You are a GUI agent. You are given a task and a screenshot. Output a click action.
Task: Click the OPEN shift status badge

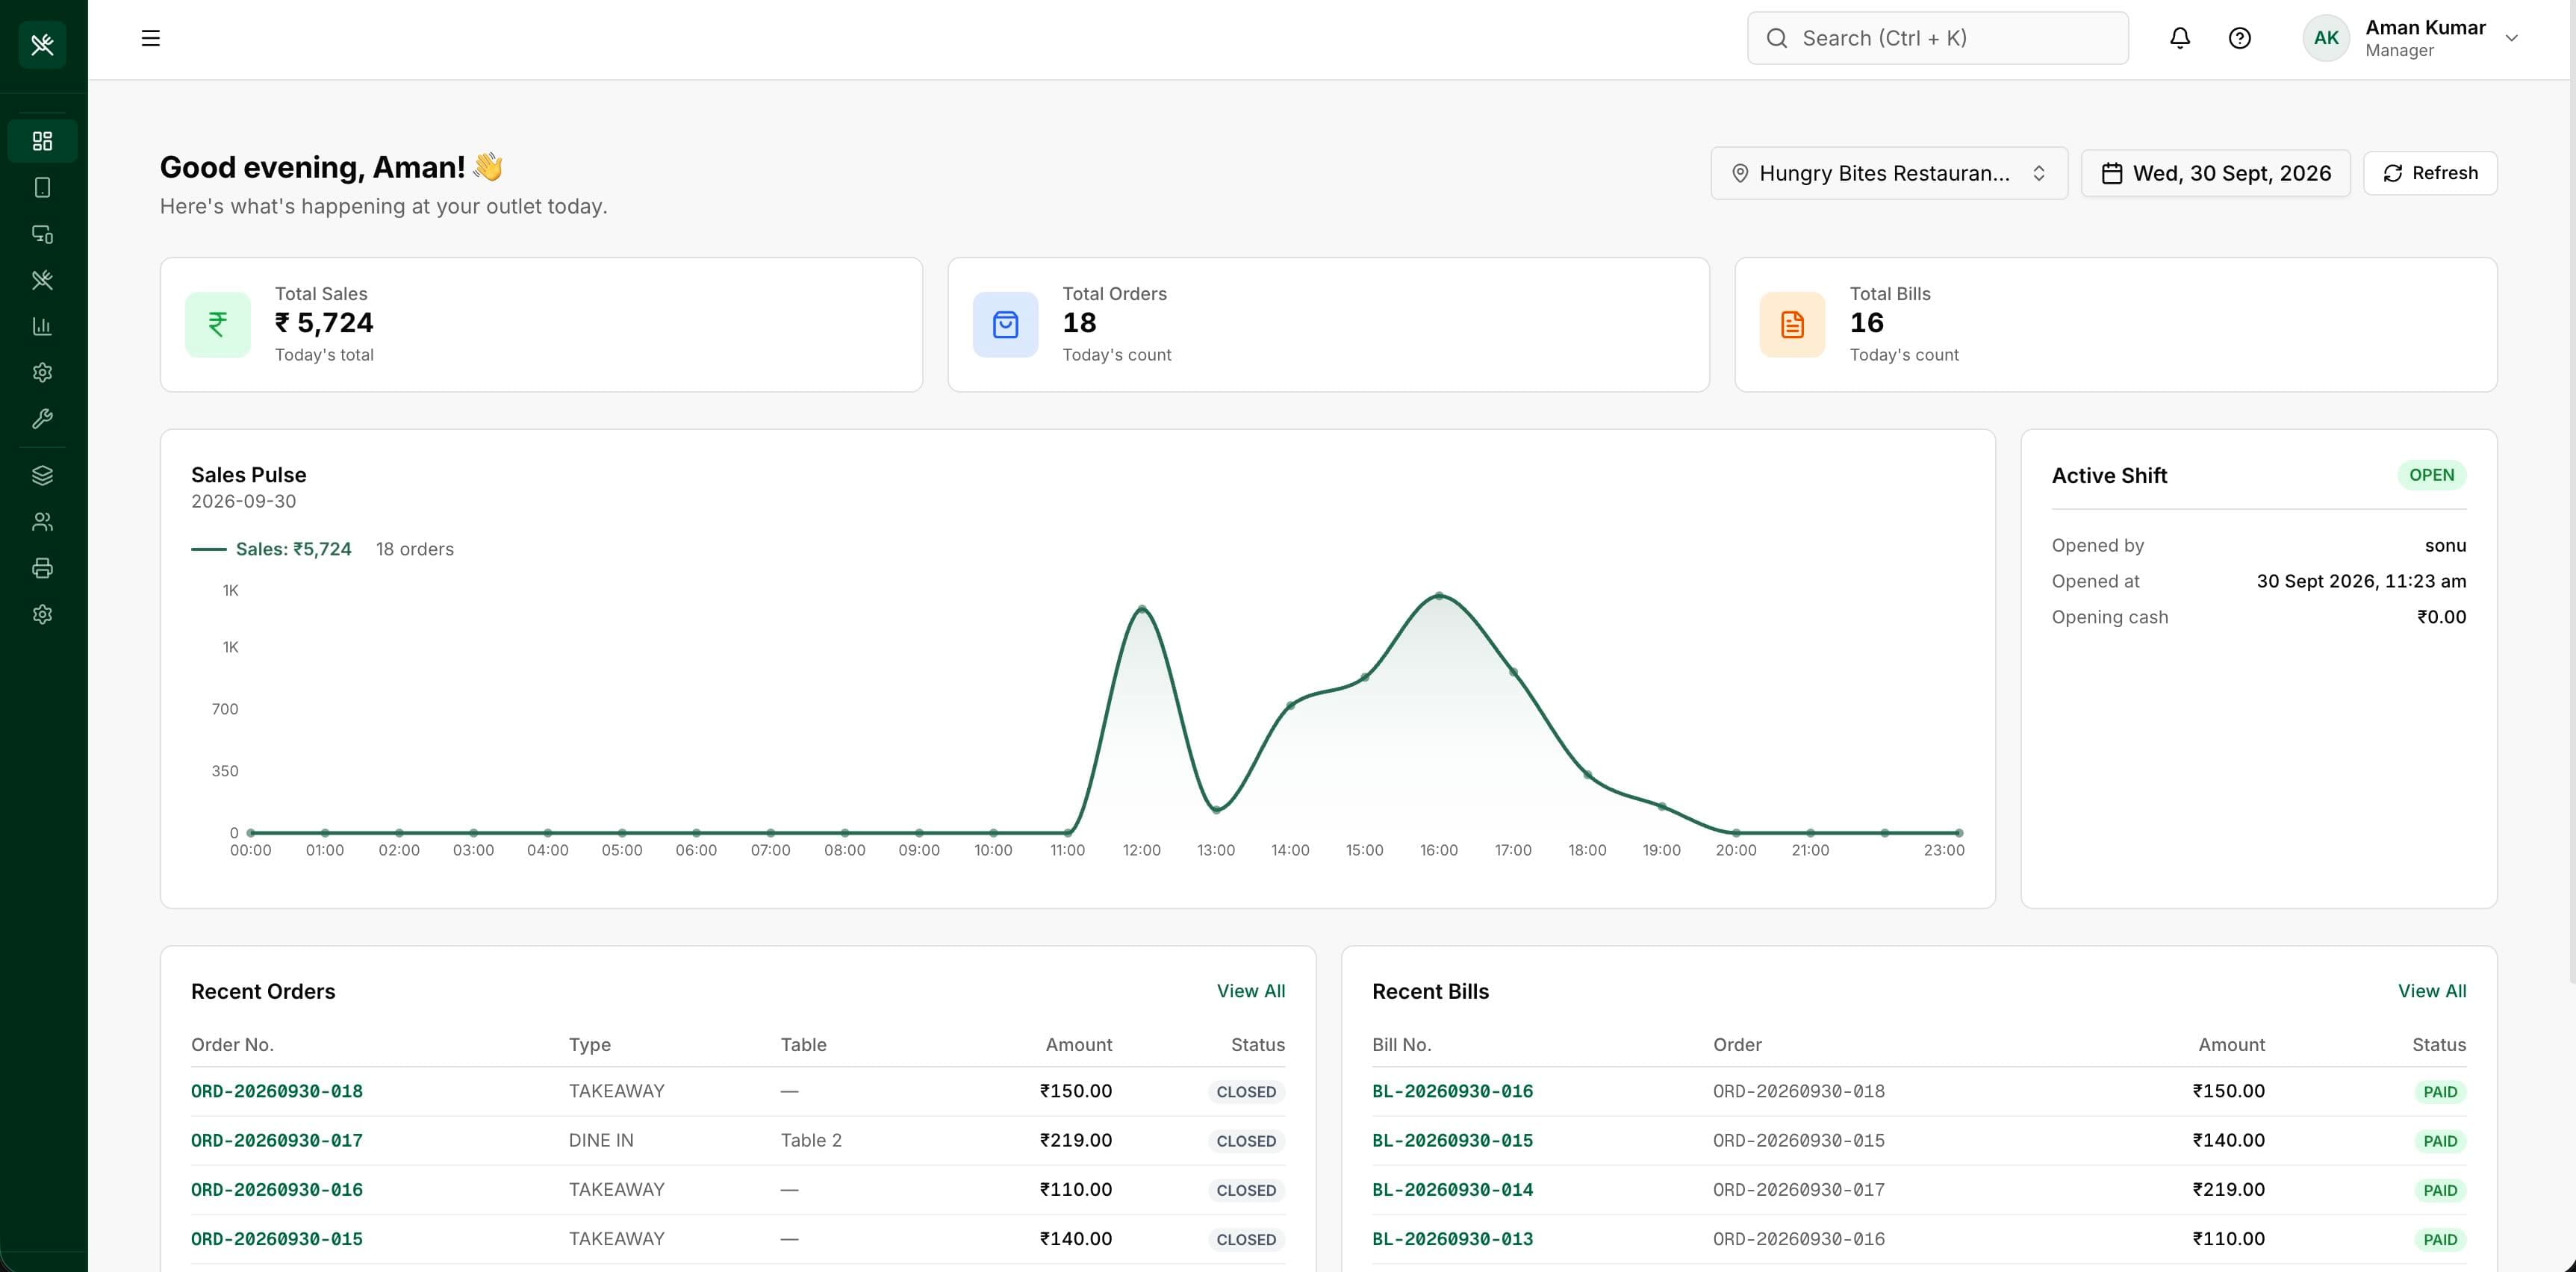pyautogui.click(x=2431, y=475)
